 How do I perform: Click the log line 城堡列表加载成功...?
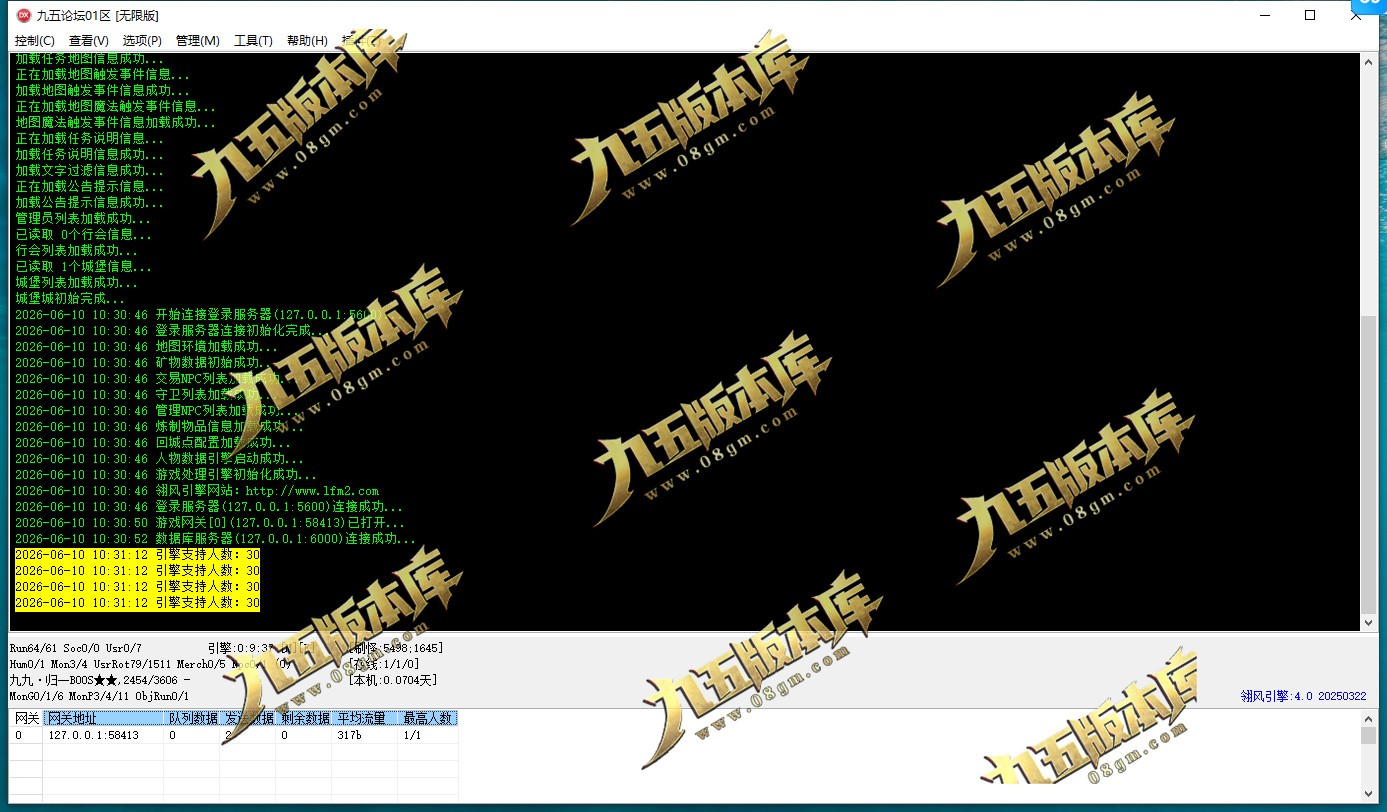[76, 282]
